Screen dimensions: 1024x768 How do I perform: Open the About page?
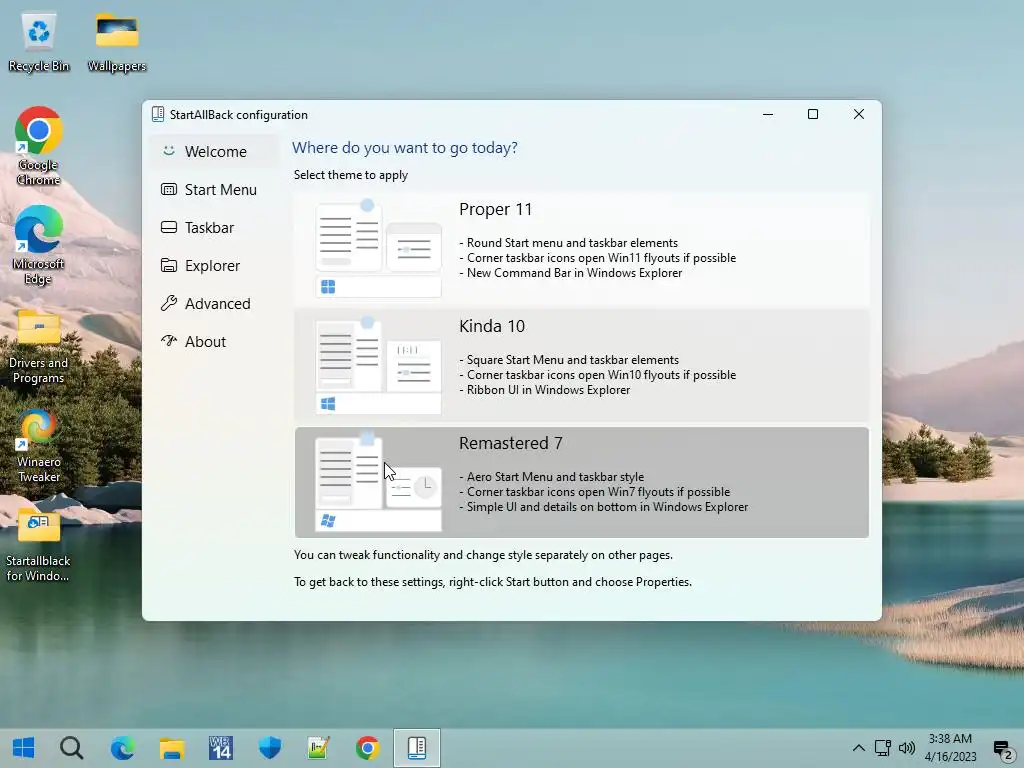[x=214, y=342]
